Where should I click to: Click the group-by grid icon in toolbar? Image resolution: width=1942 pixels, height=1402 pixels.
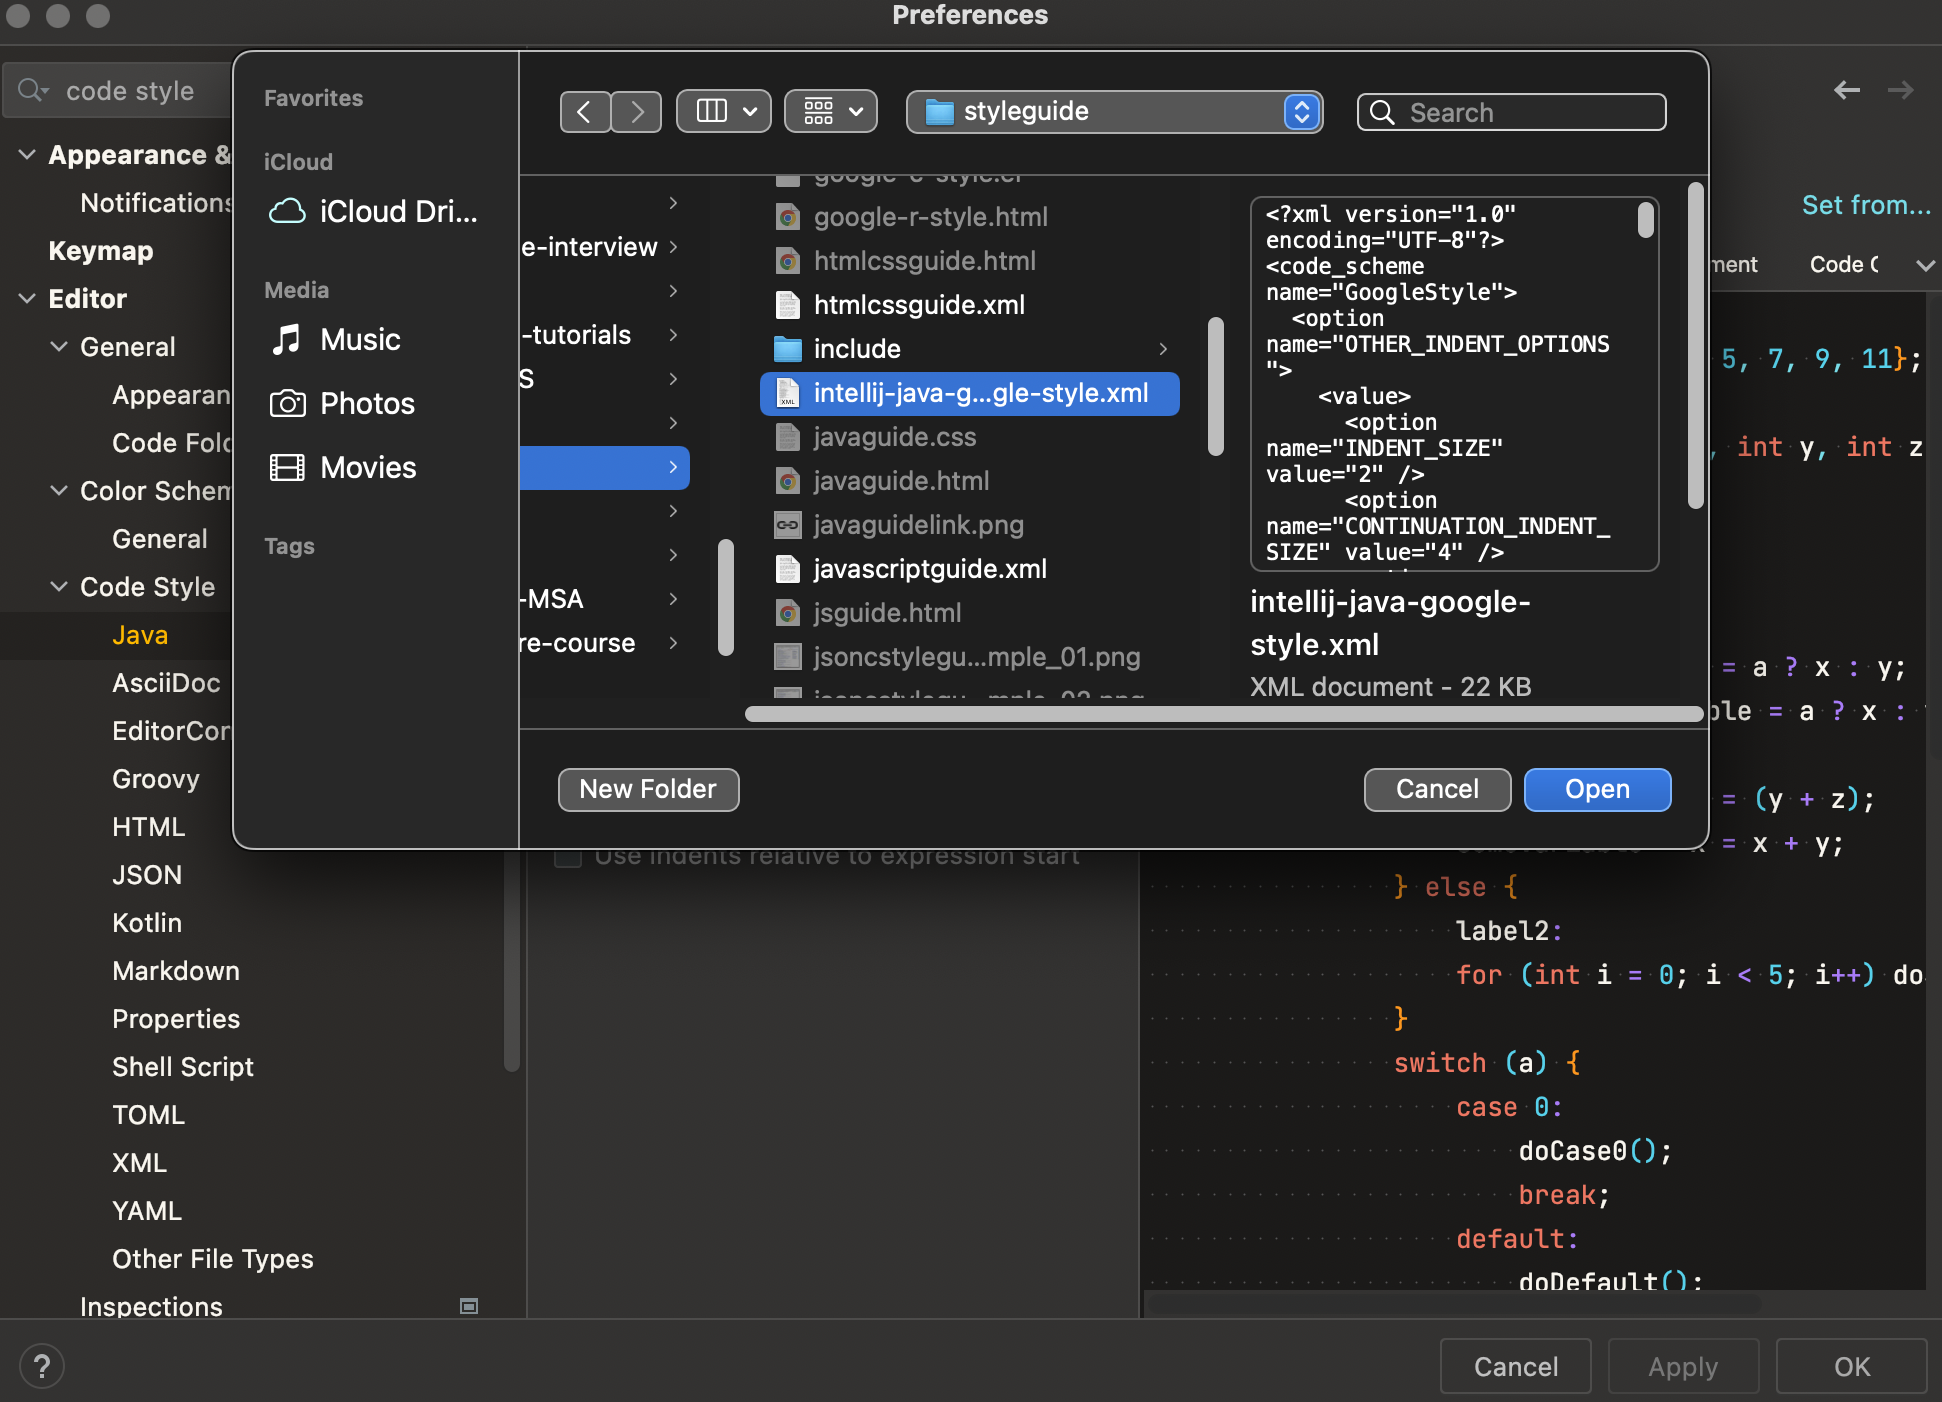tap(819, 112)
